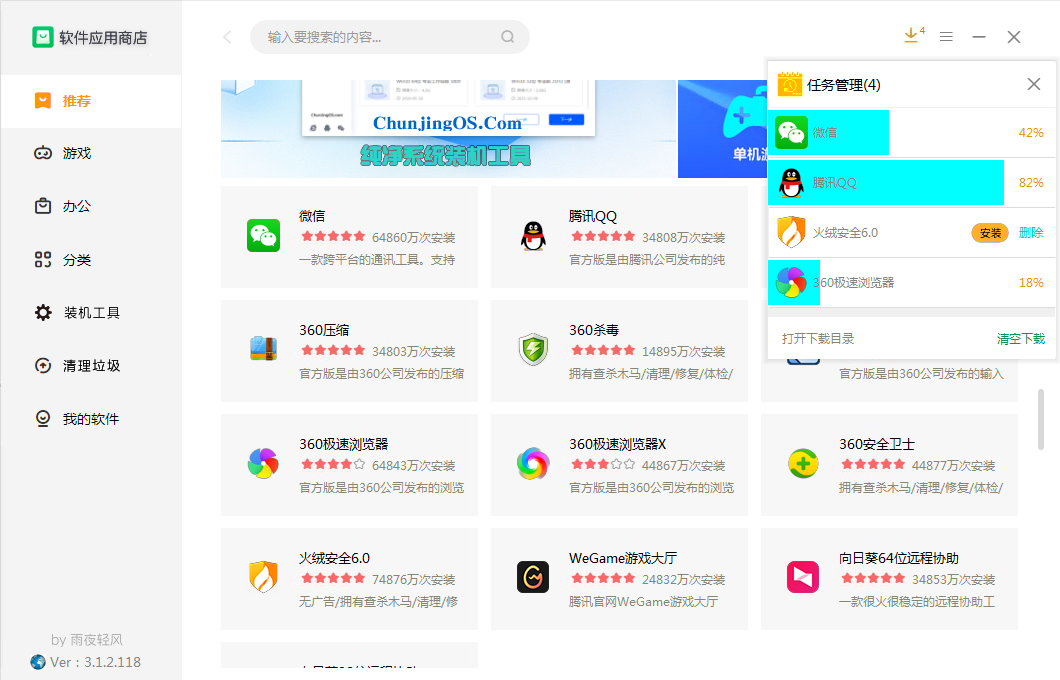Click the WeGame游戏大厅 icon
This screenshot has height=680, width=1060.
[x=533, y=577]
